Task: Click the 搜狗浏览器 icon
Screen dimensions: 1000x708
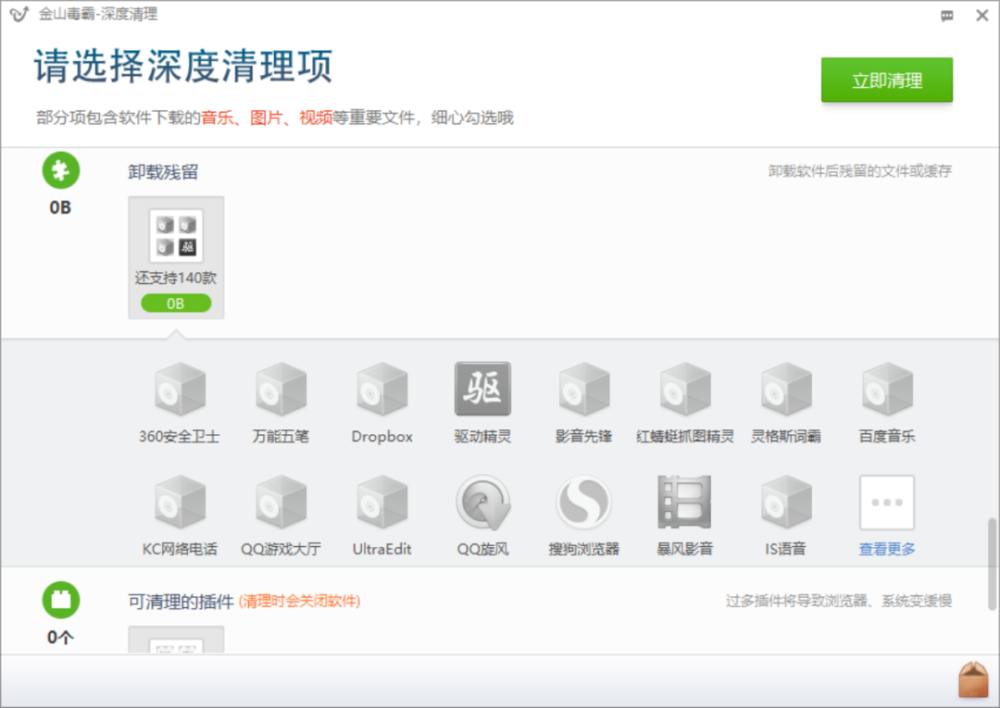Action: [x=584, y=502]
